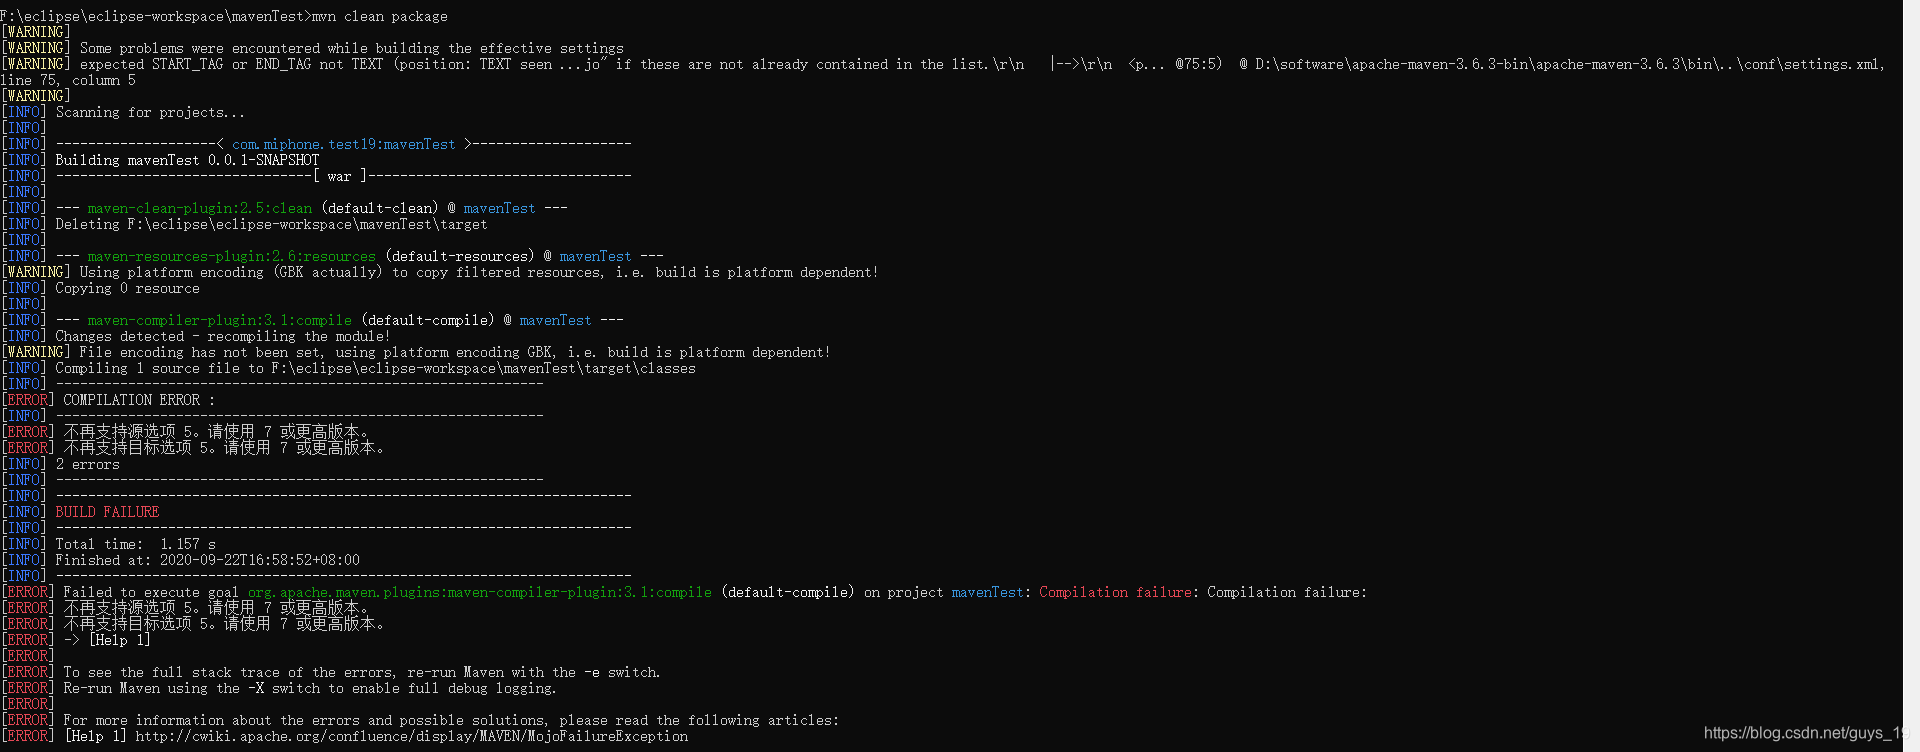Select 'line 75, column 5' text

coord(67,80)
